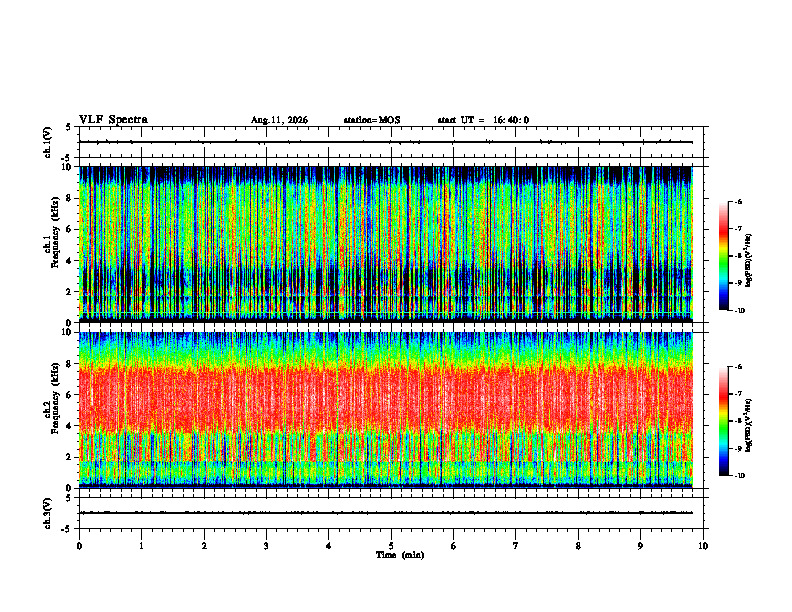Click the 10 minute tick on time axis
The image size is (792, 612).
(703, 546)
